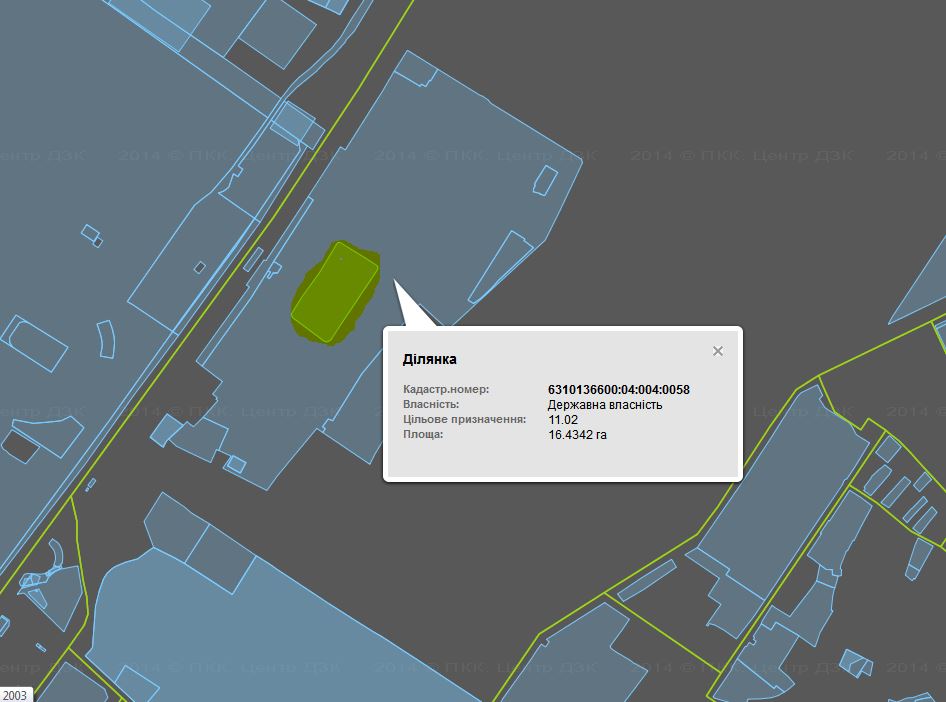Click the popup's white pointer tail

click(410, 308)
